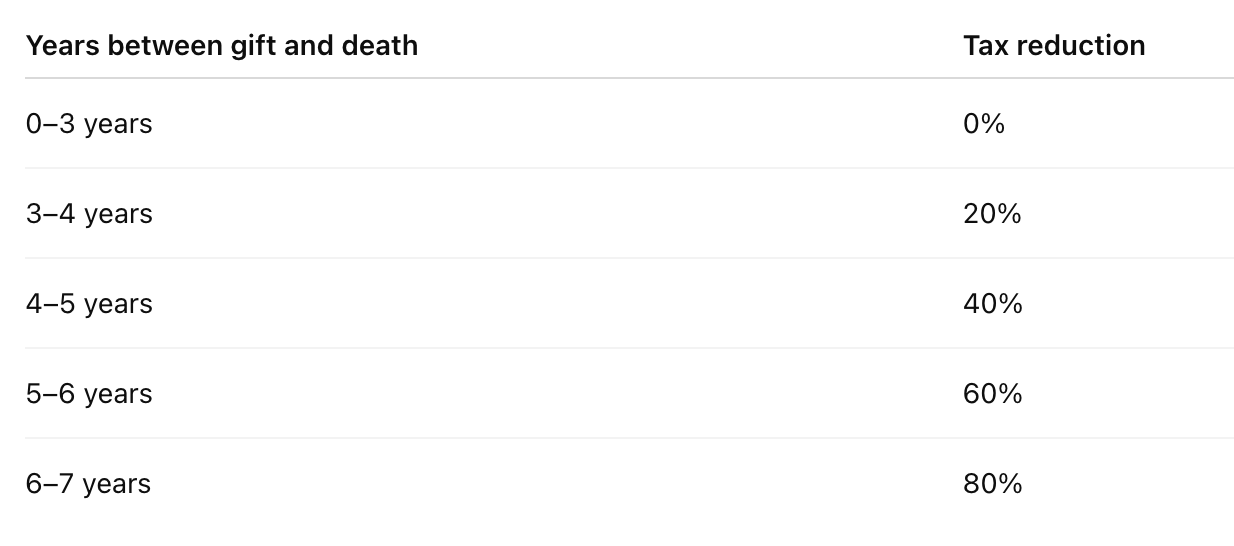Select the "0–3 years" cell

(x=89, y=124)
